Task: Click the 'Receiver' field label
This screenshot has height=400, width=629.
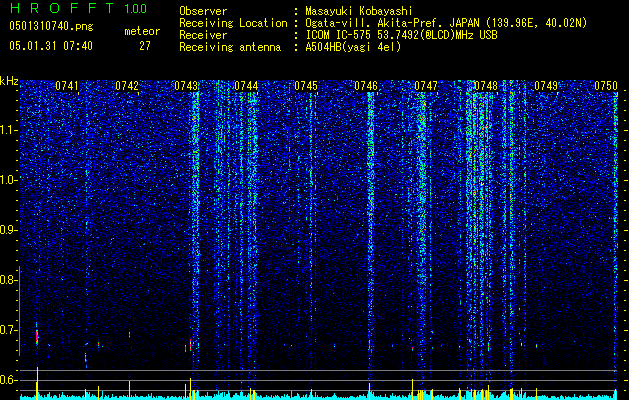Action: [203, 35]
